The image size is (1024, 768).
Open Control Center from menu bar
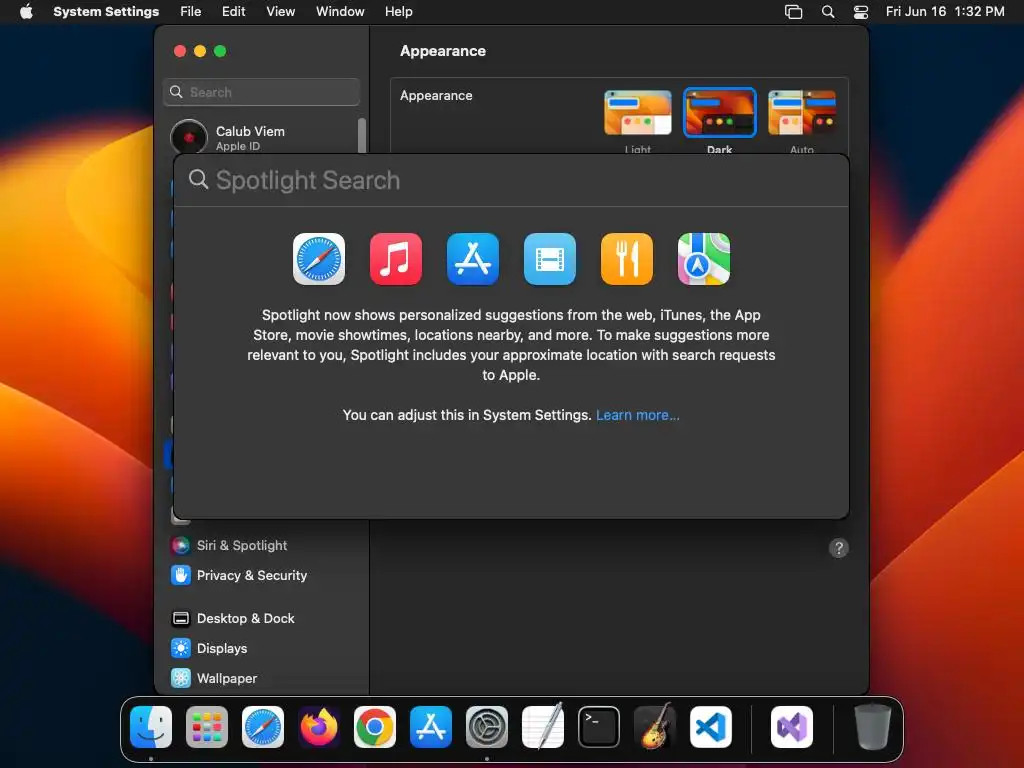(x=861, y=12)
